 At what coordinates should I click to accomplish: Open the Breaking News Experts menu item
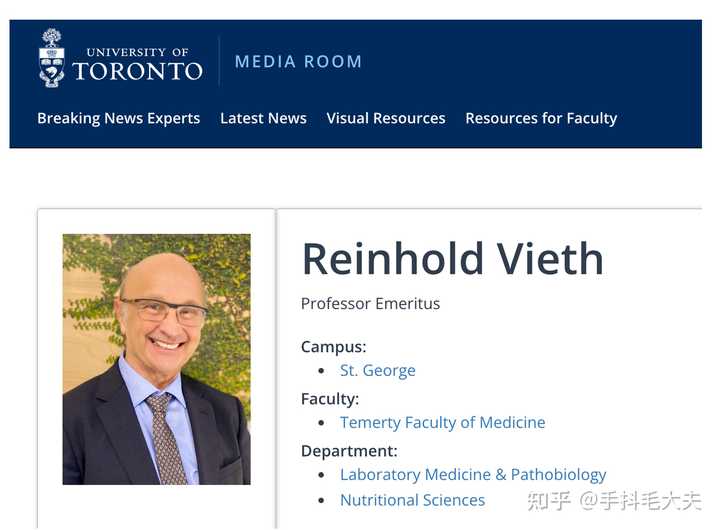click(118, 118)
